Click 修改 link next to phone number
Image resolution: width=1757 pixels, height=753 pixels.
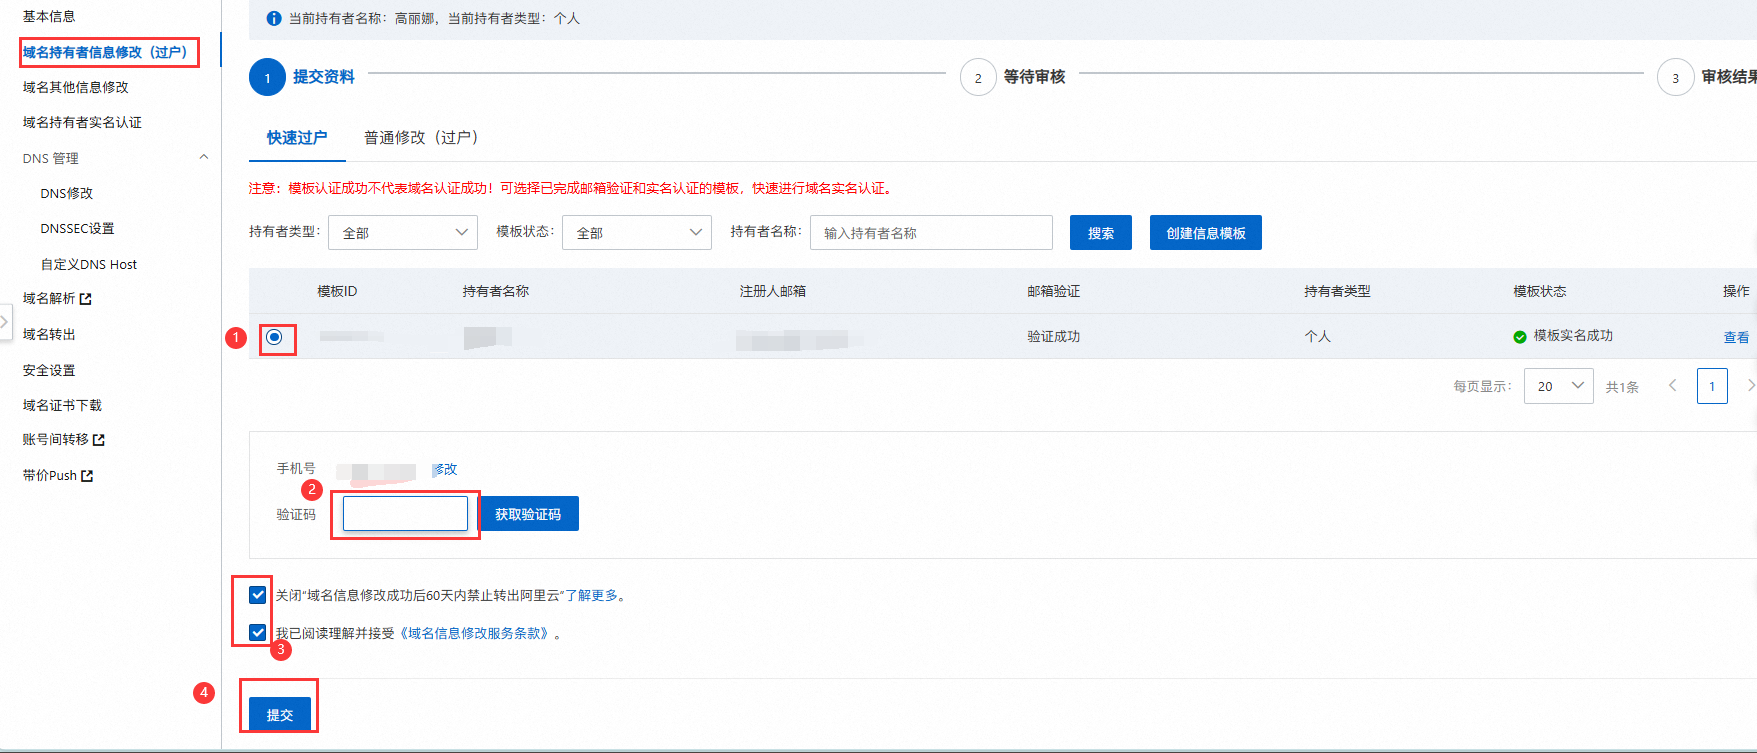(x=445, y=469)
